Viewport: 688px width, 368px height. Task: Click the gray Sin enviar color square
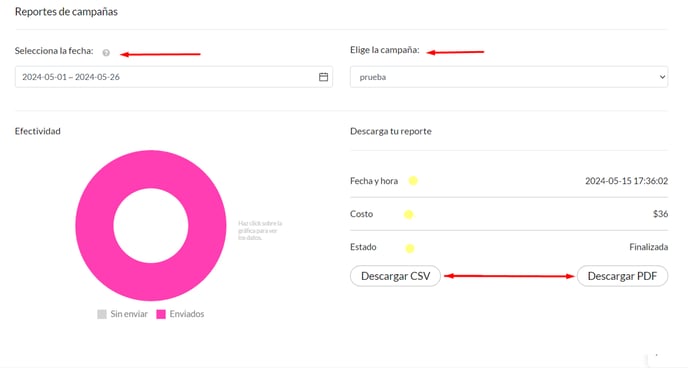pyautogui.click(x=102, y=314)
